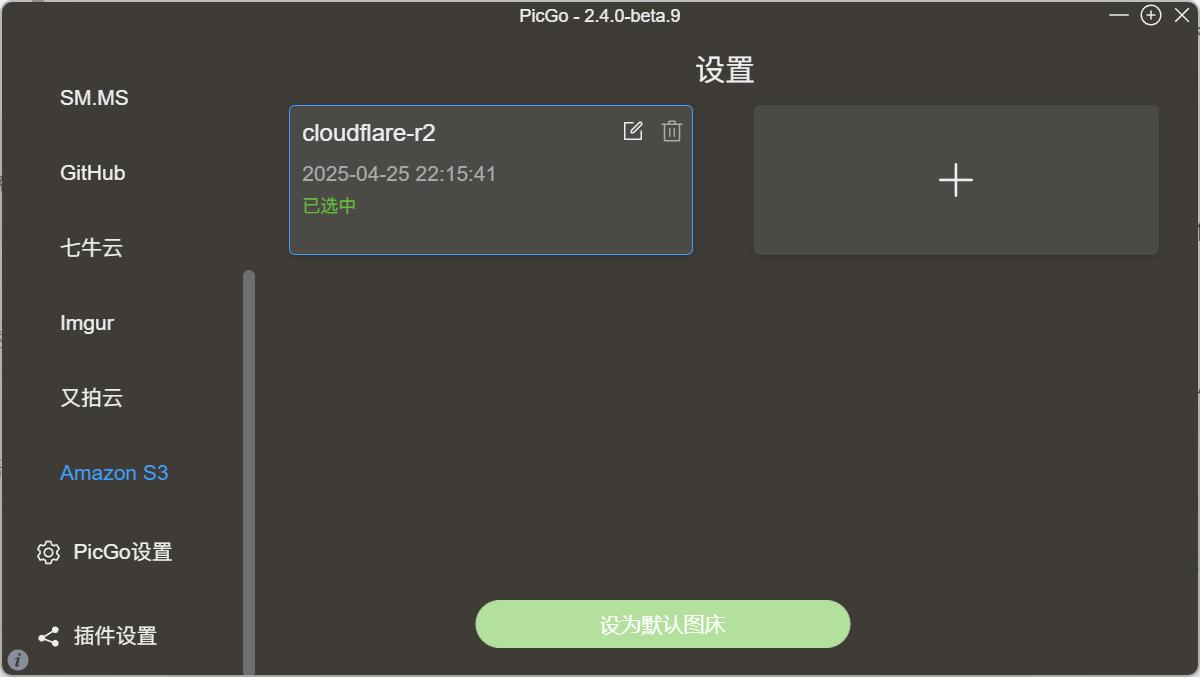The height and width of the screenshot is (677, 1200).
Task: Switch to mini window with circled plus icon
Action: click(x=1151, y=15)
